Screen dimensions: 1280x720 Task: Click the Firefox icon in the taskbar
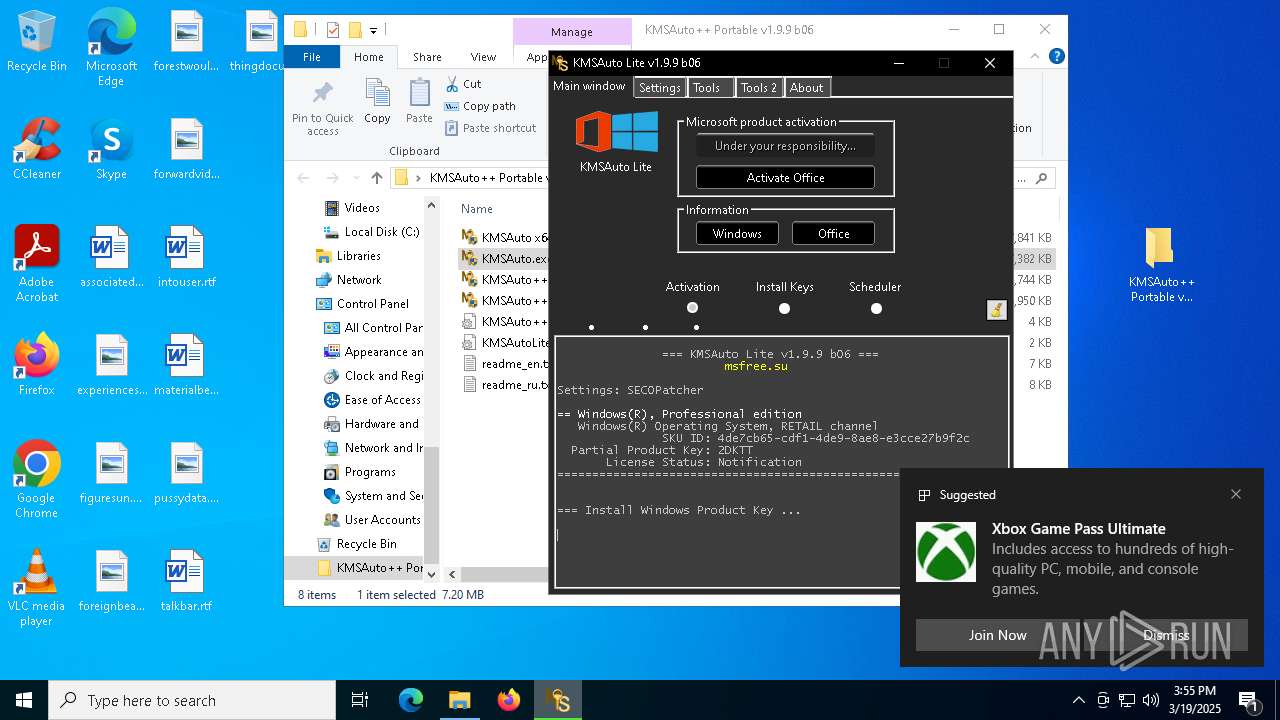509,700
